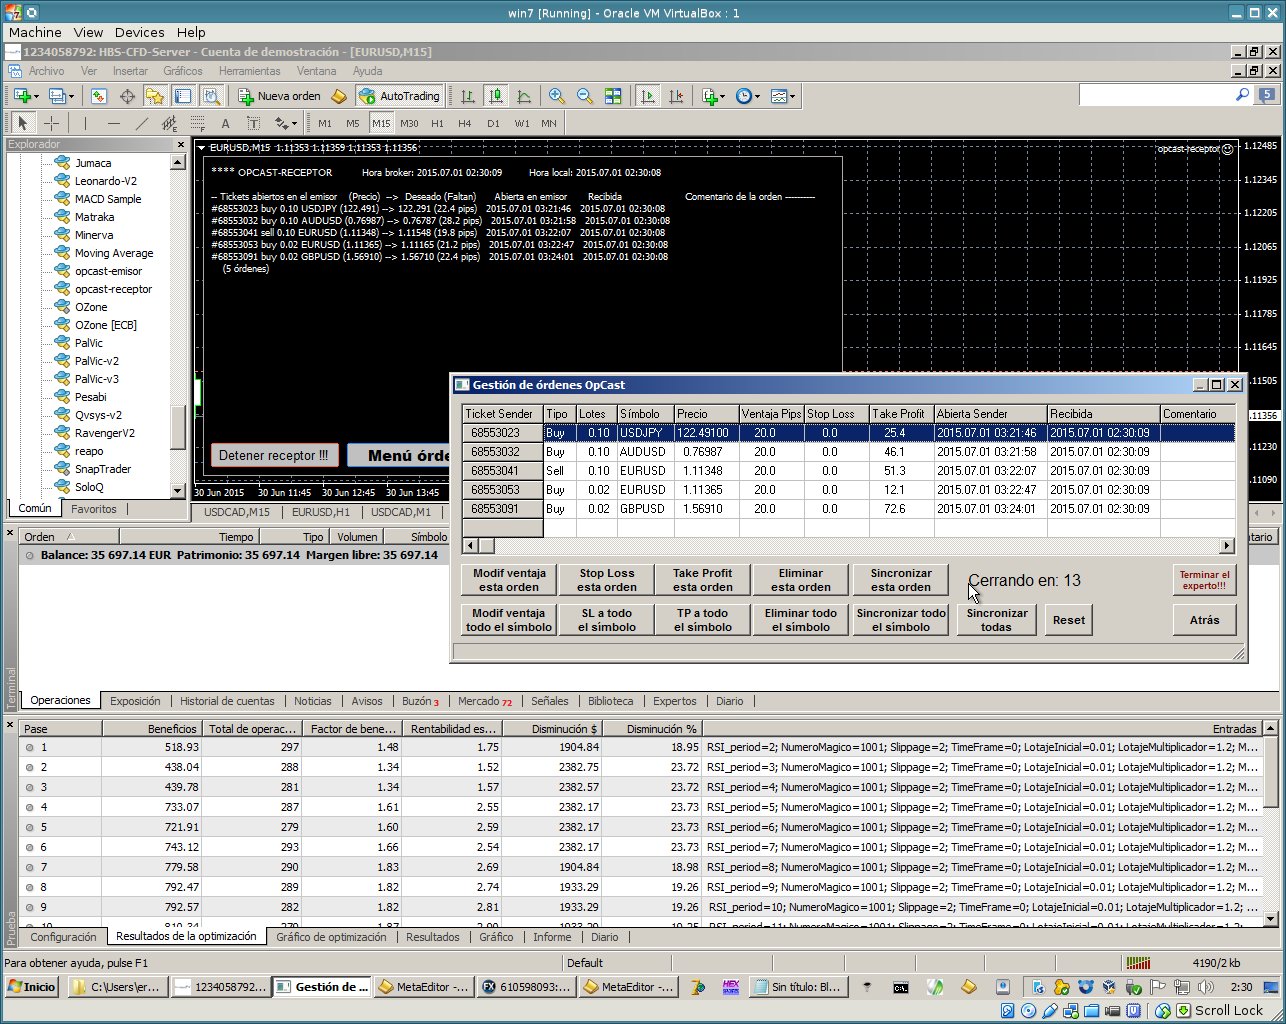Select the text A tool
Viewport: 1286px width, 1024px height.
point(225,123)
